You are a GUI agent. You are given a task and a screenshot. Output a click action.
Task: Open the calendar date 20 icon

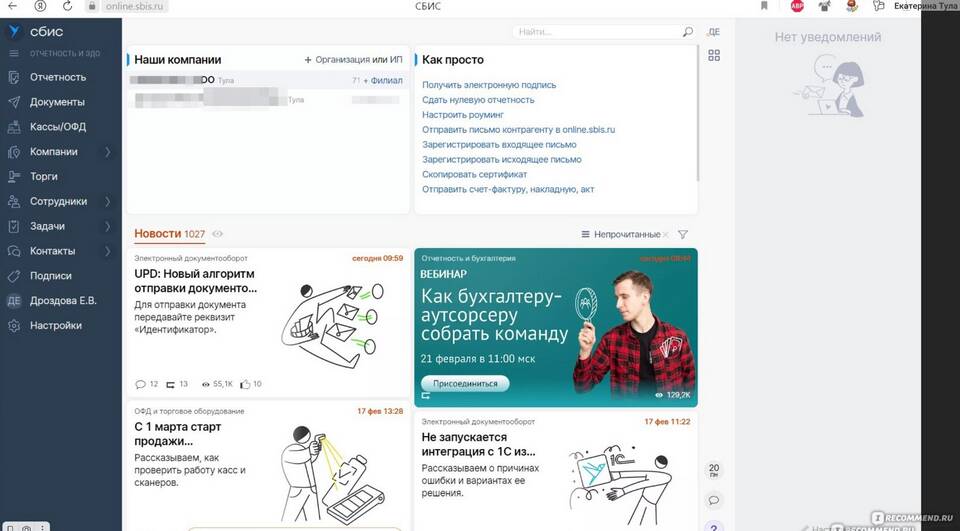(x=714, y=470)
